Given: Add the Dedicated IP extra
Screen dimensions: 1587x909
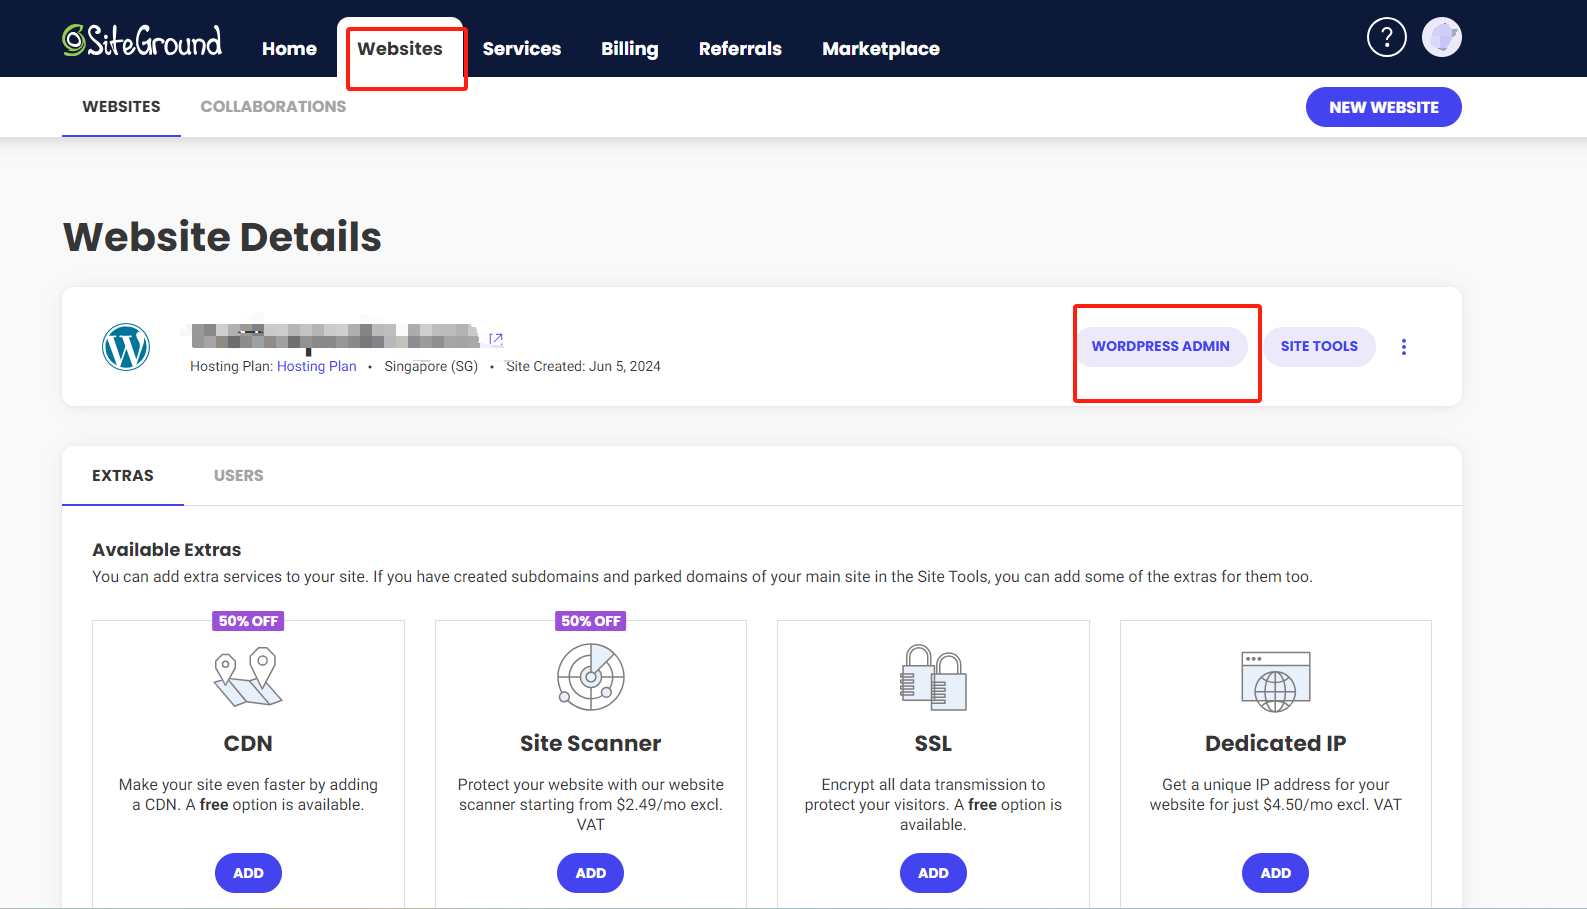Looking at the screenshot, I should tap(1275, 873).
